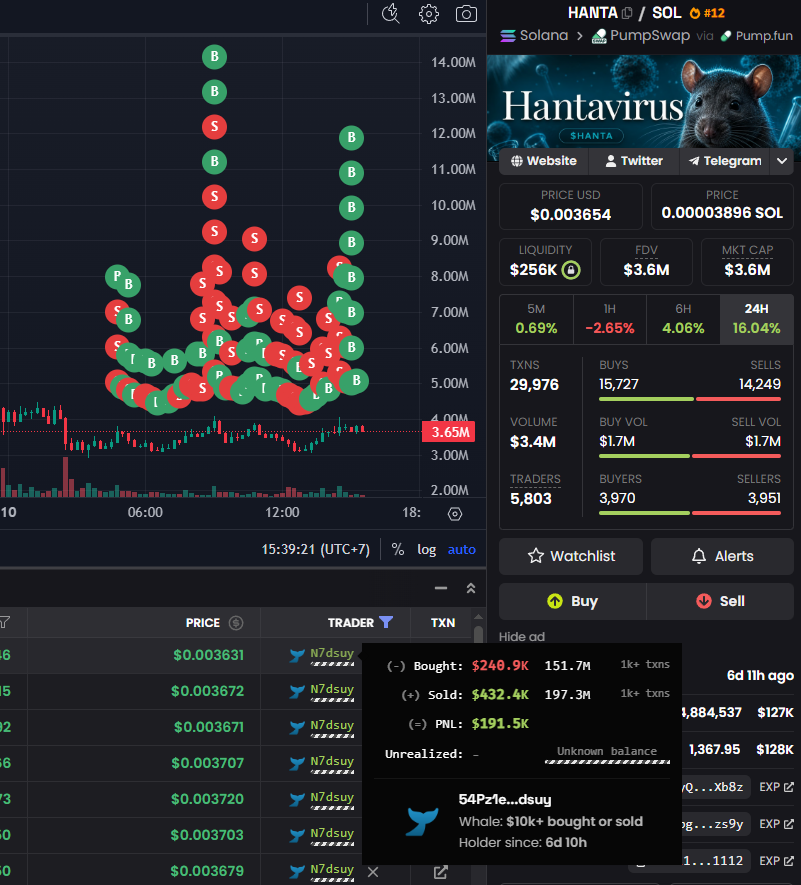Viewport: 801px width, 885px height.
Task: Expand the transactions panel double chevron
Action: point(471,588)
